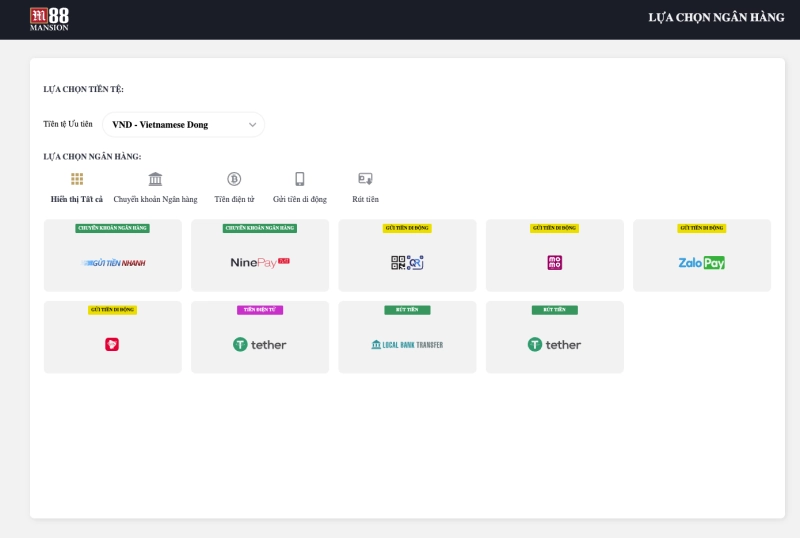Open the VND Vietnamese Dong currency dropdown
The width and height of the screenshot is (800, 538).
(183, 125)
